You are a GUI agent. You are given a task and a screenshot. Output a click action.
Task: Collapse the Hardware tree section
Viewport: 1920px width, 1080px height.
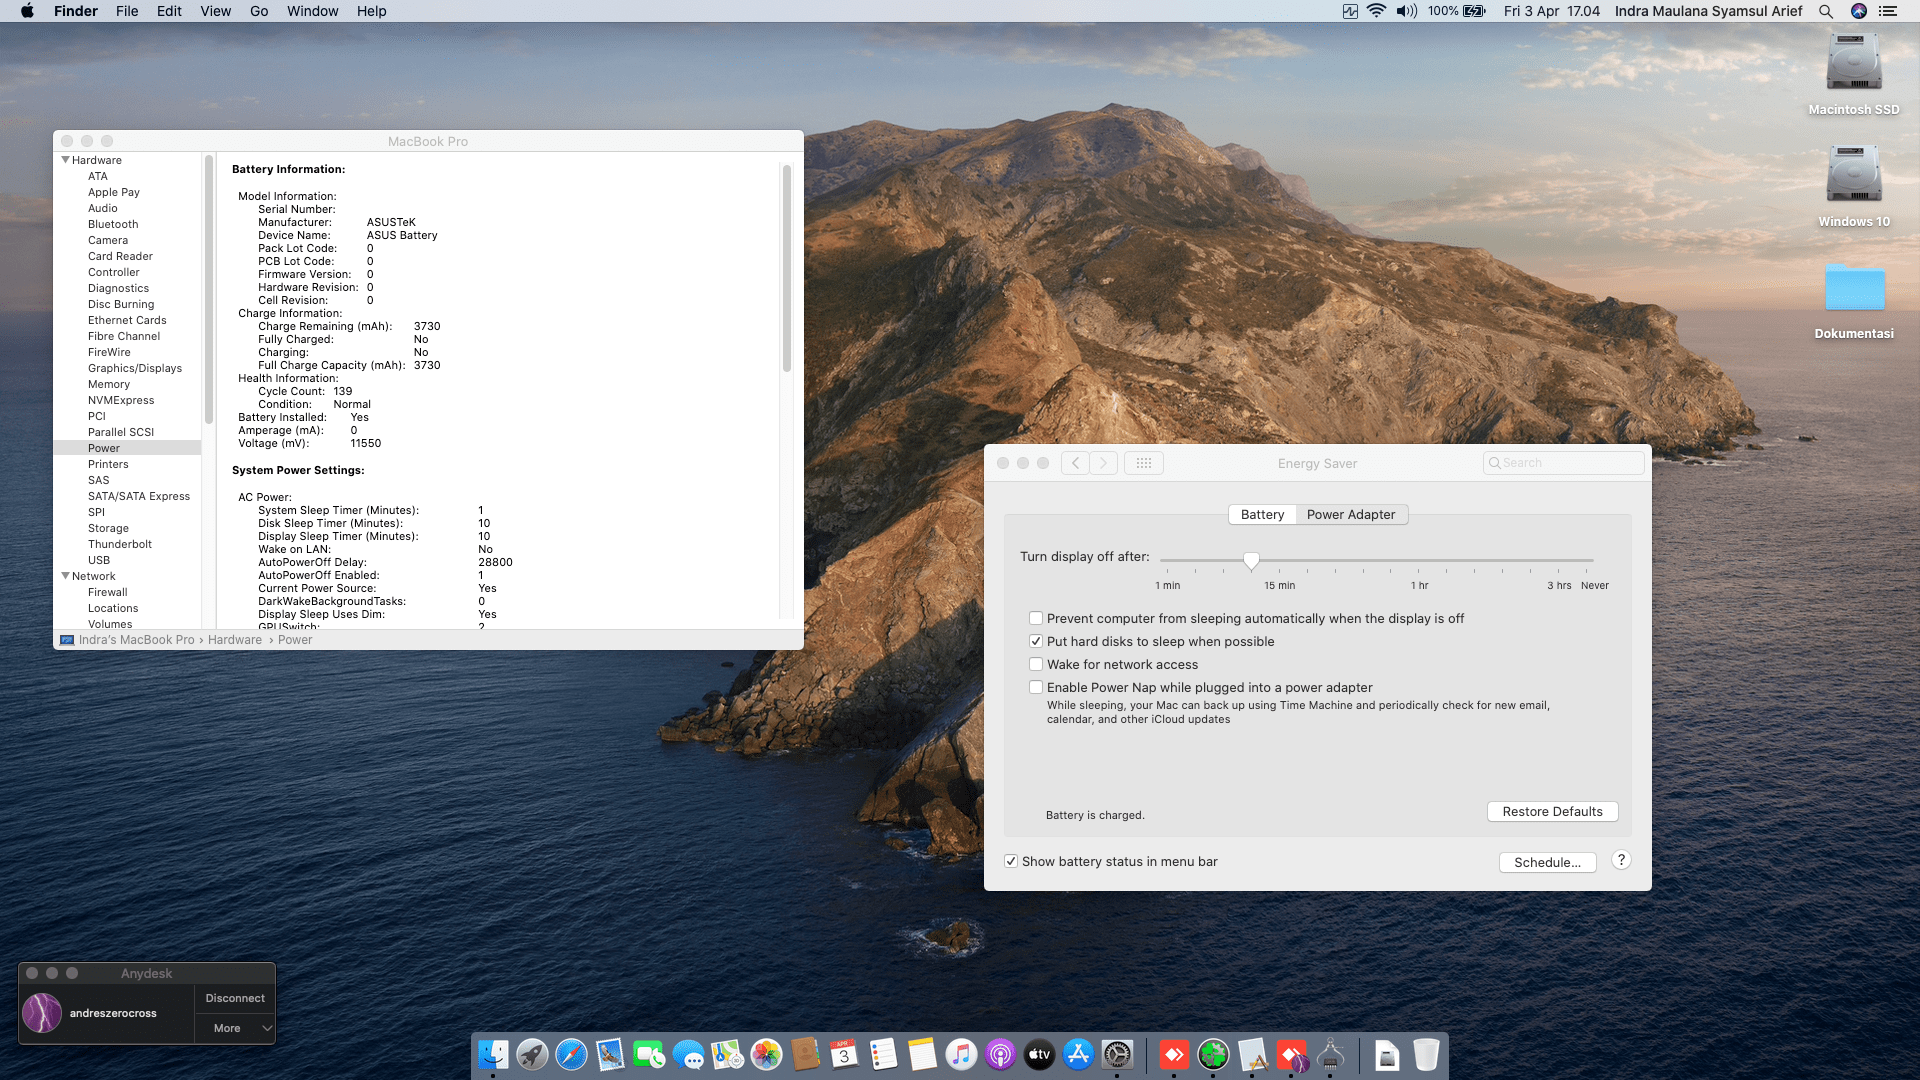click(x=66, y=160)
